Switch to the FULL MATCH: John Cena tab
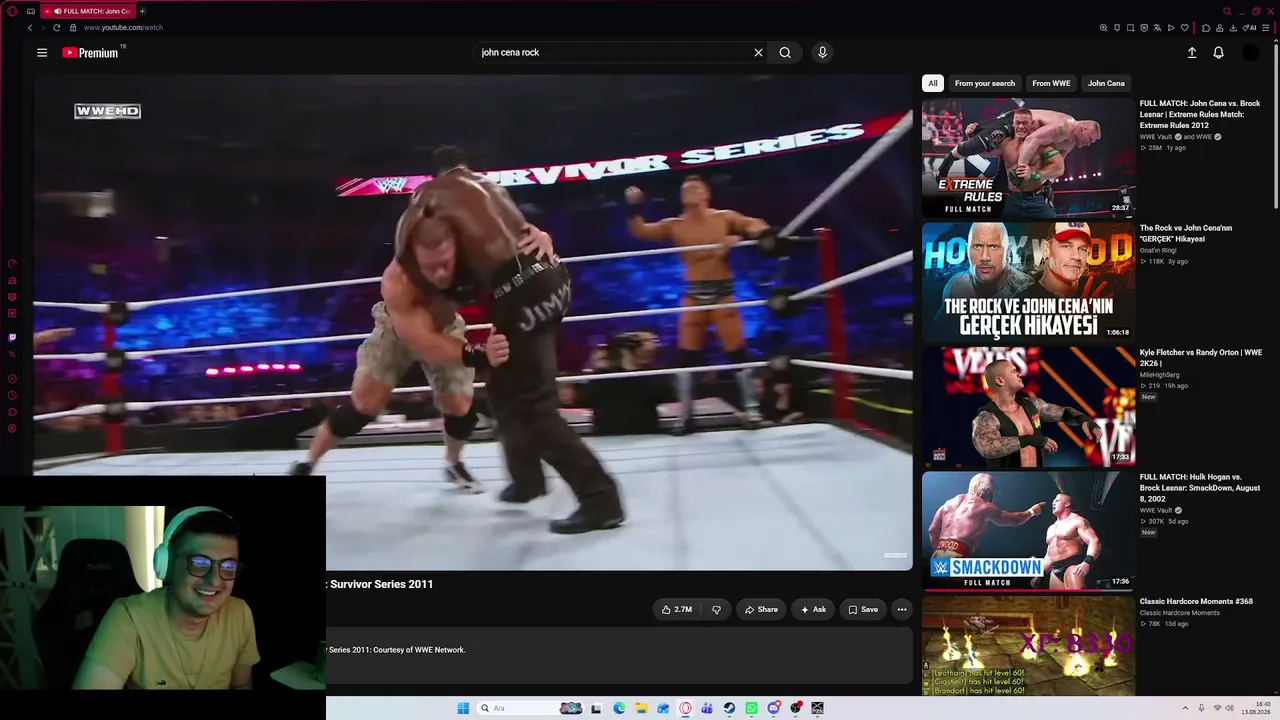The height and width of the screenshot is (720, 1280). coord(86,11)
